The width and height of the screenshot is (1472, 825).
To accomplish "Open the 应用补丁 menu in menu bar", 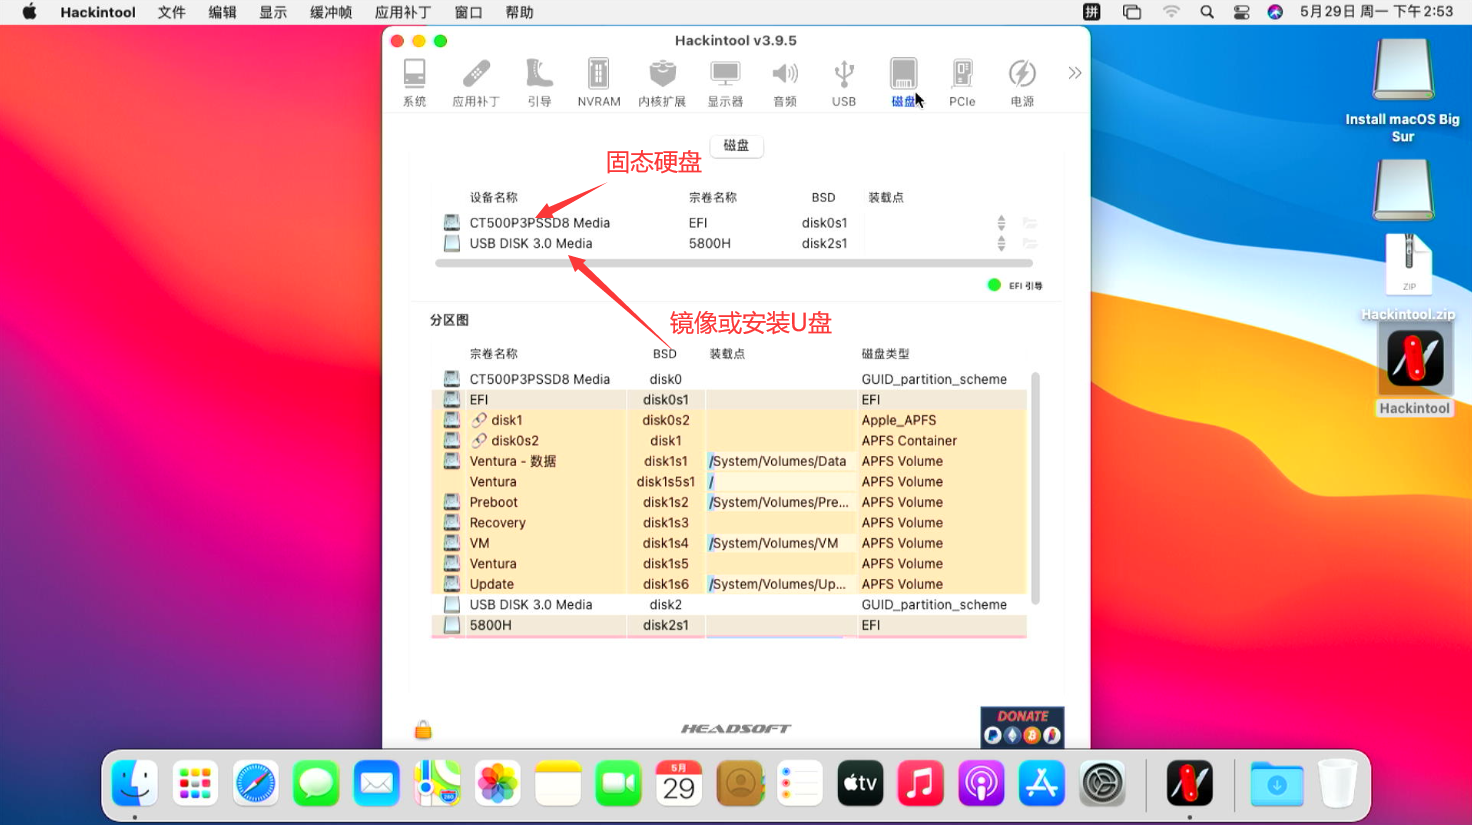I will (403, 12).
